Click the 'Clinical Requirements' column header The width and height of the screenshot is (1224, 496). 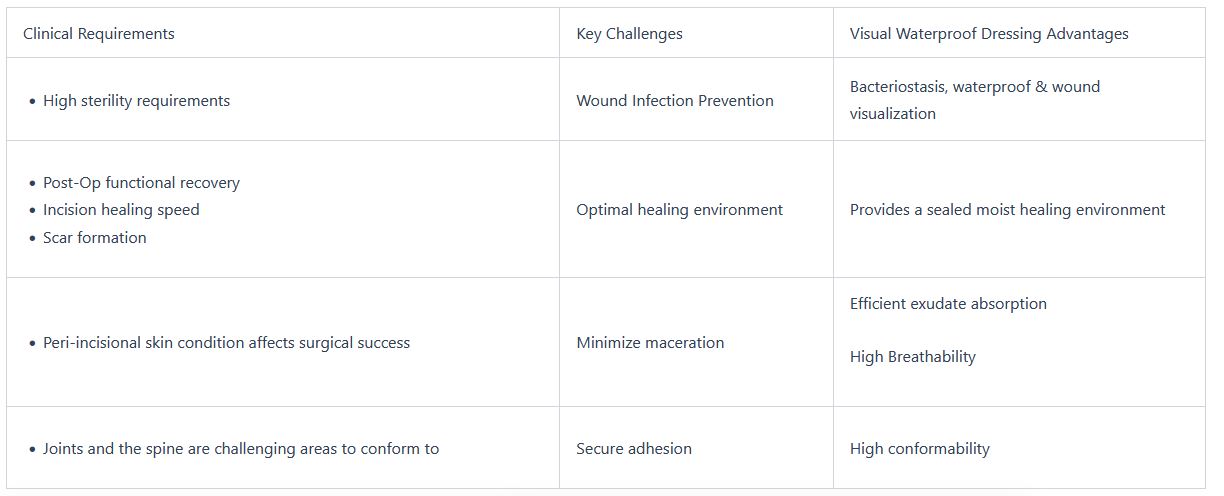[x=99, y=34]
